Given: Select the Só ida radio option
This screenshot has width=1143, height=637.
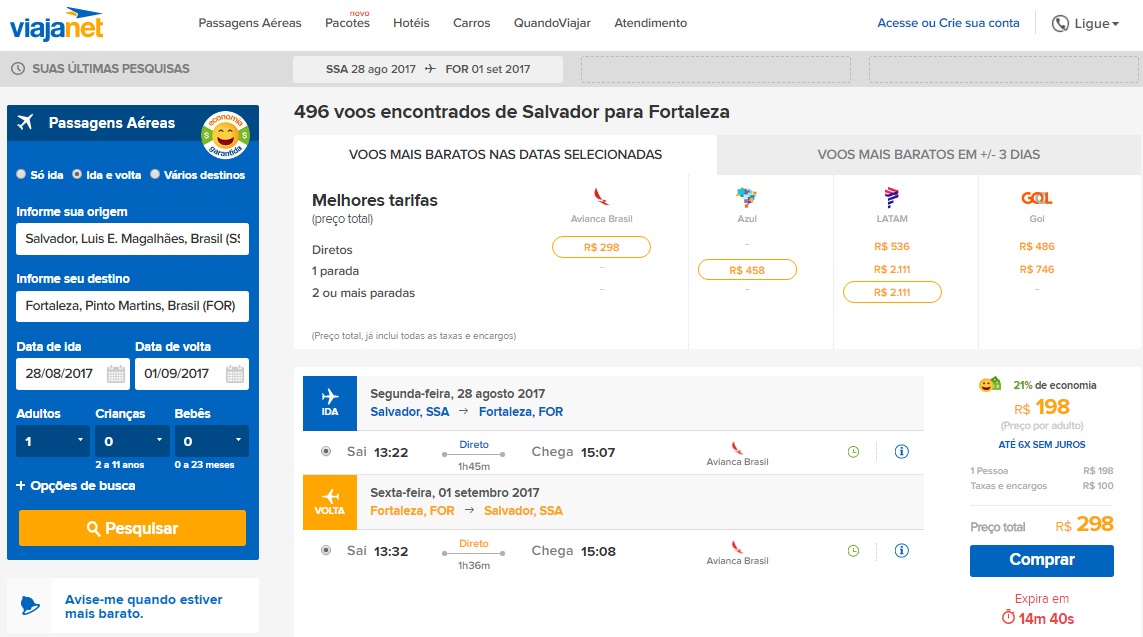Looking at the screenshot, I should click(21, 174).
